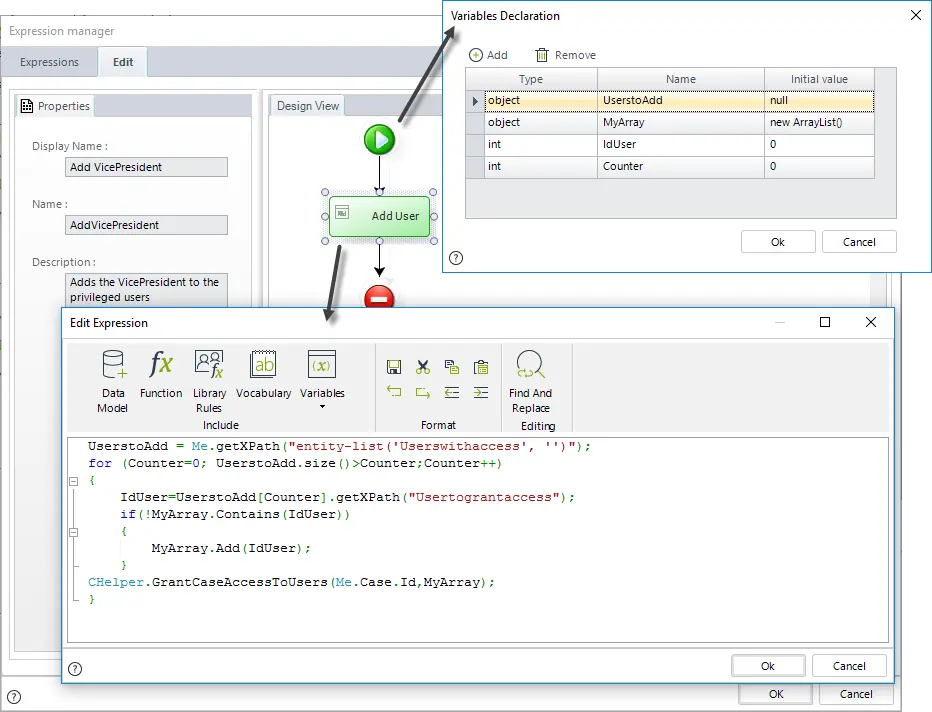Expand the Variables dropdown arrow

point(322,407)
